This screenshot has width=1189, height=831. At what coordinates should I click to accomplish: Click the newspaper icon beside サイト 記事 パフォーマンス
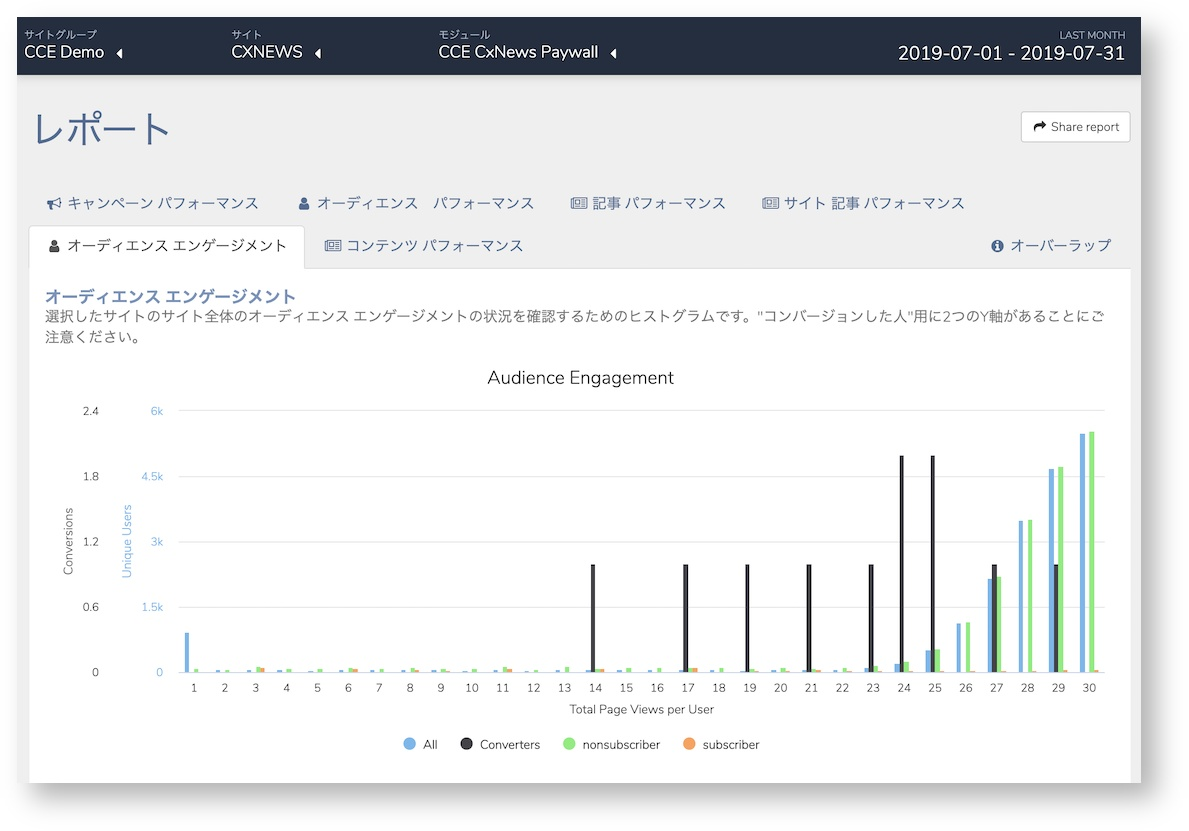pyautogui.click(x=770, y=203)
